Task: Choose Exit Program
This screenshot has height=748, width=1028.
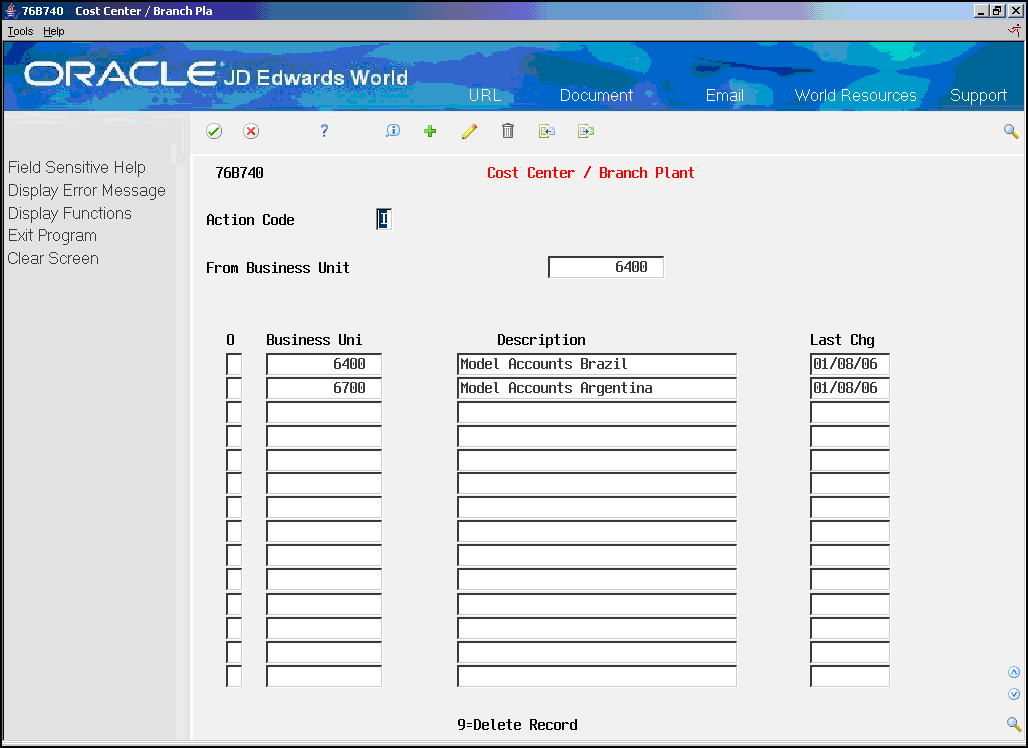Action: click(52, 235)
